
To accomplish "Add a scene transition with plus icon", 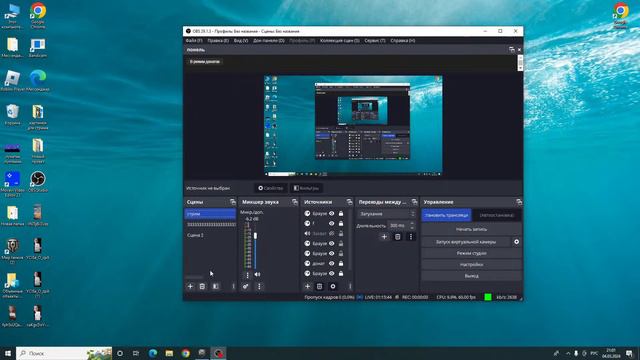I will point(384,237).
